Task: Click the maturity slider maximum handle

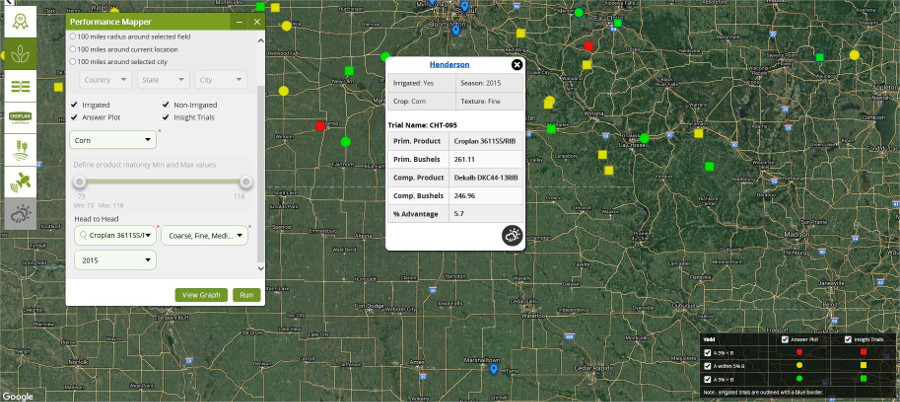Action: click(x=246, y=182)
